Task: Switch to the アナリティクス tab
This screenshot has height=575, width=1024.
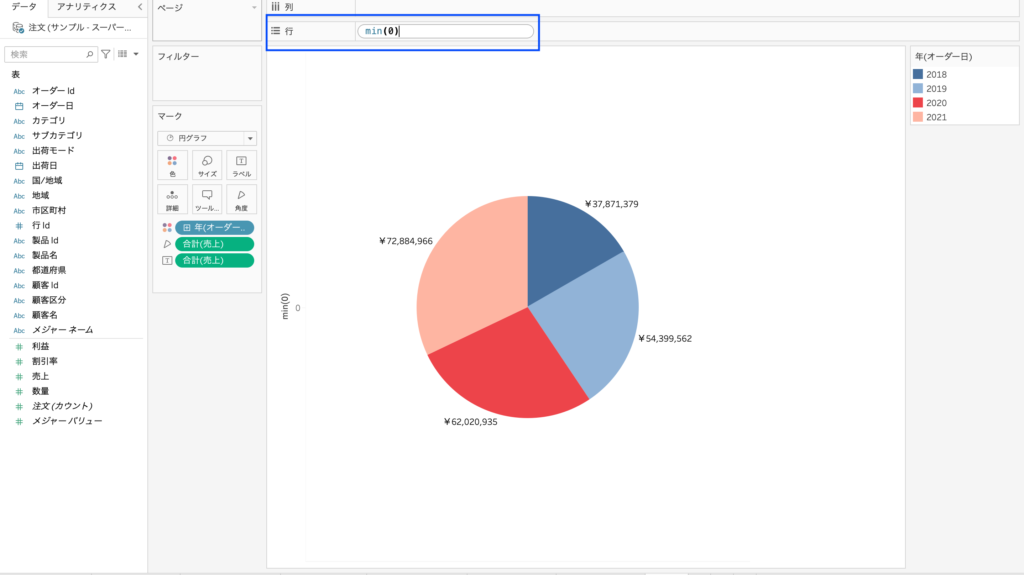Action: 86,7
